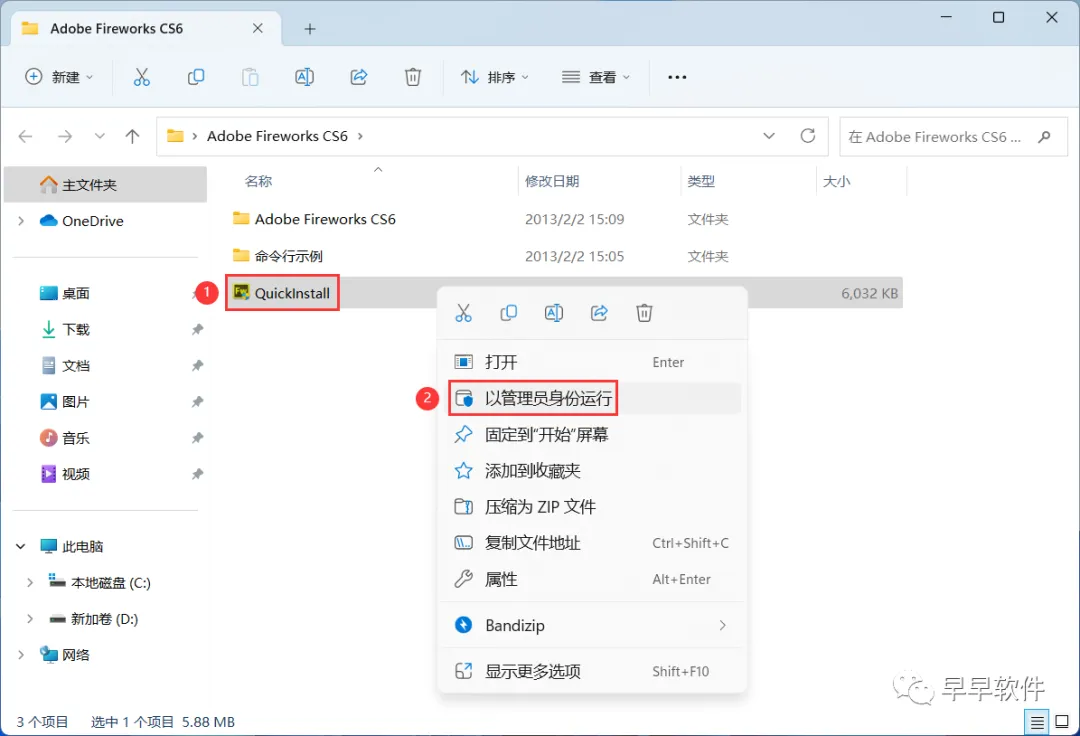
Task: Choose 显示更多选项 menu entry
Action: [x=592, y=671]
